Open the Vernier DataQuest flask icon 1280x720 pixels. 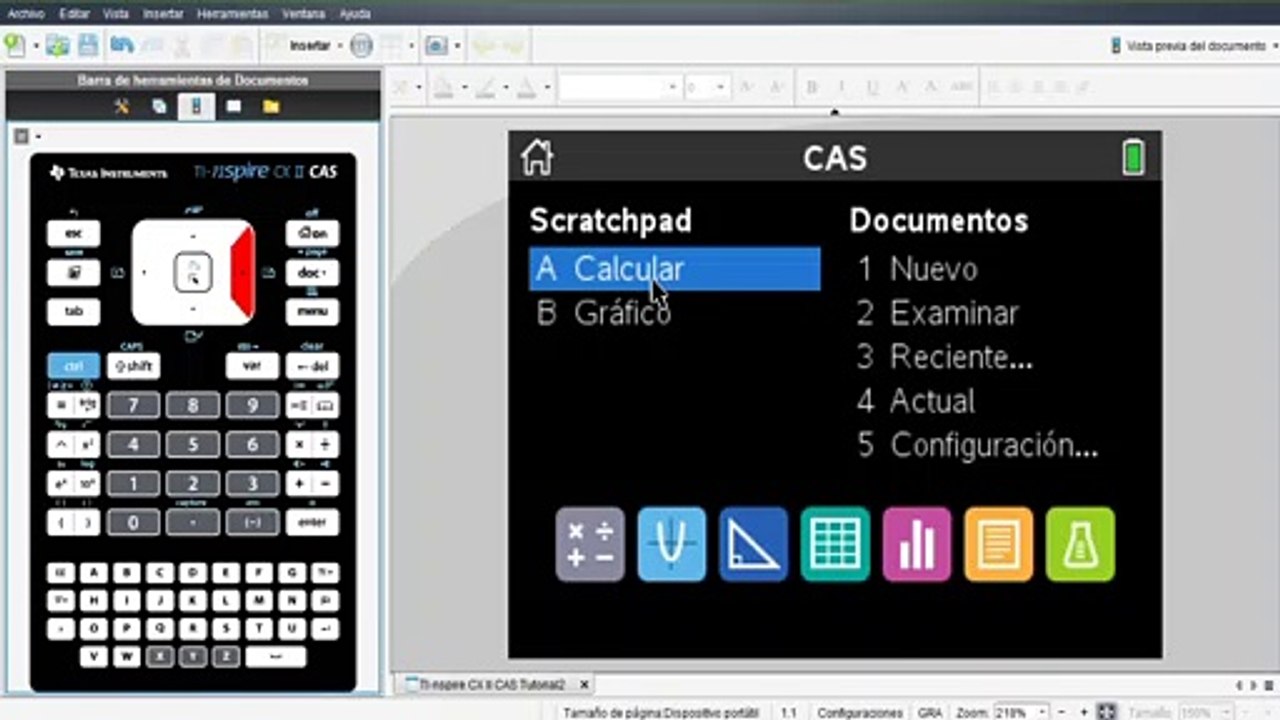(1080, 544)
